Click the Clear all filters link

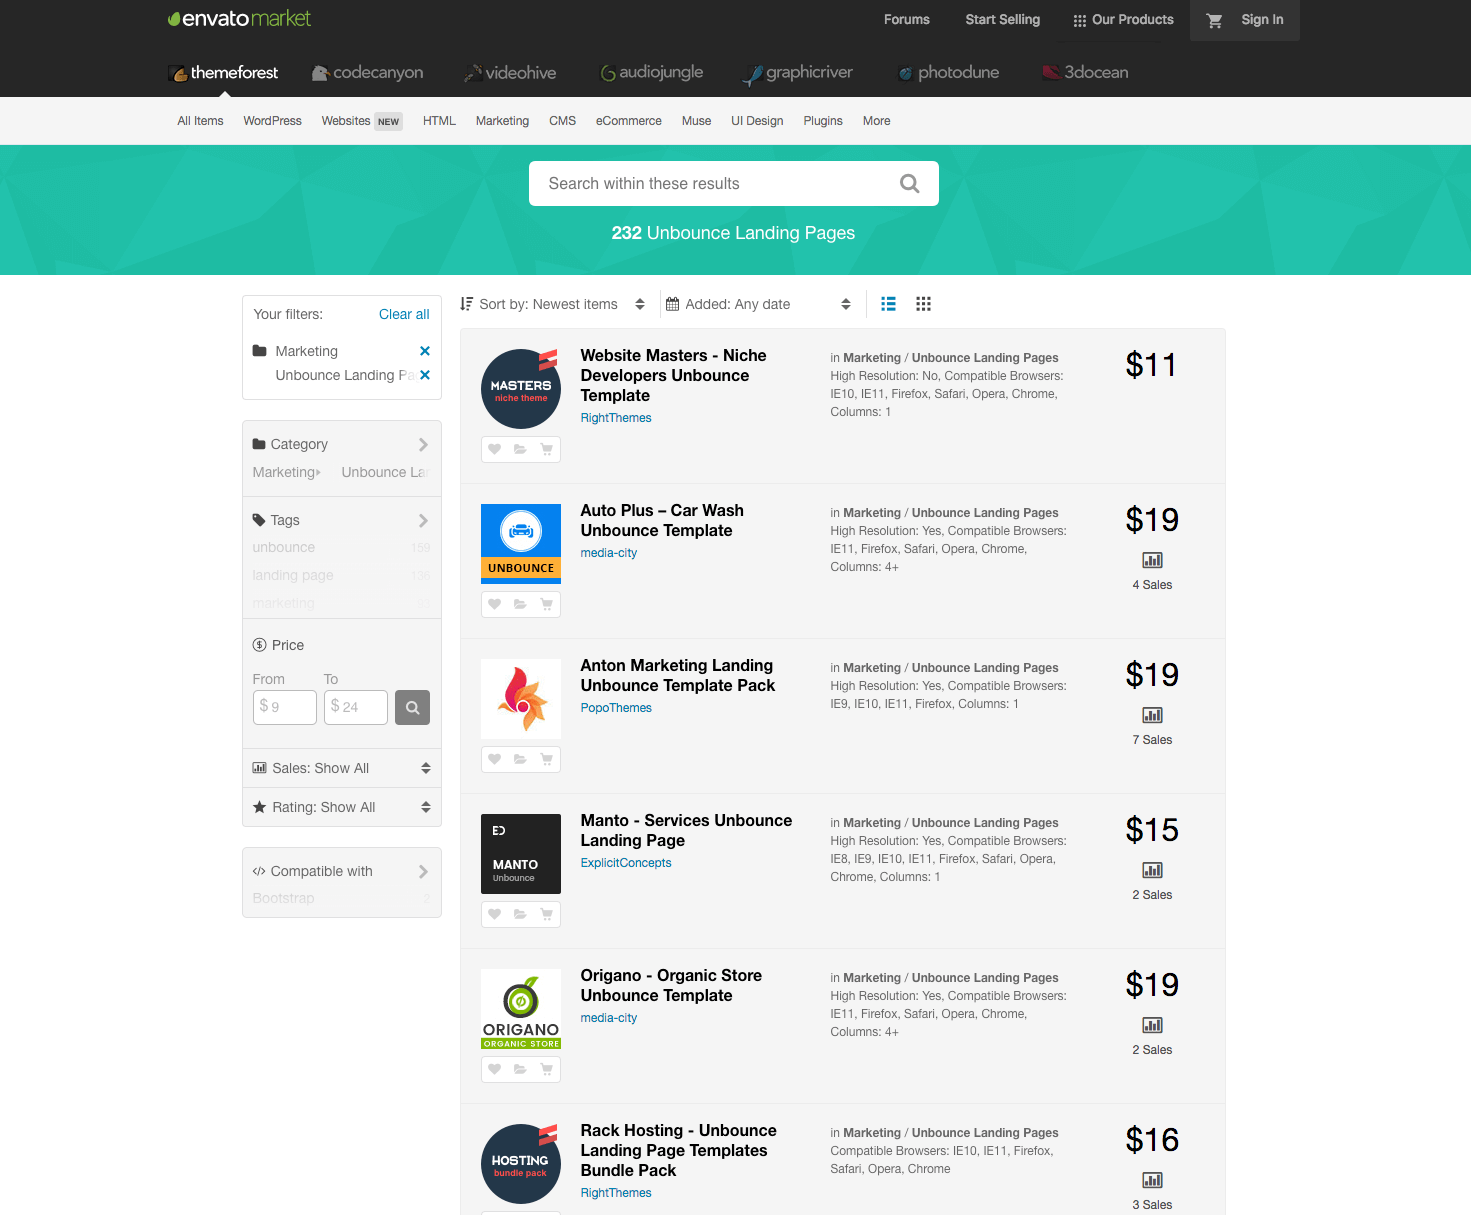(404, 314)
